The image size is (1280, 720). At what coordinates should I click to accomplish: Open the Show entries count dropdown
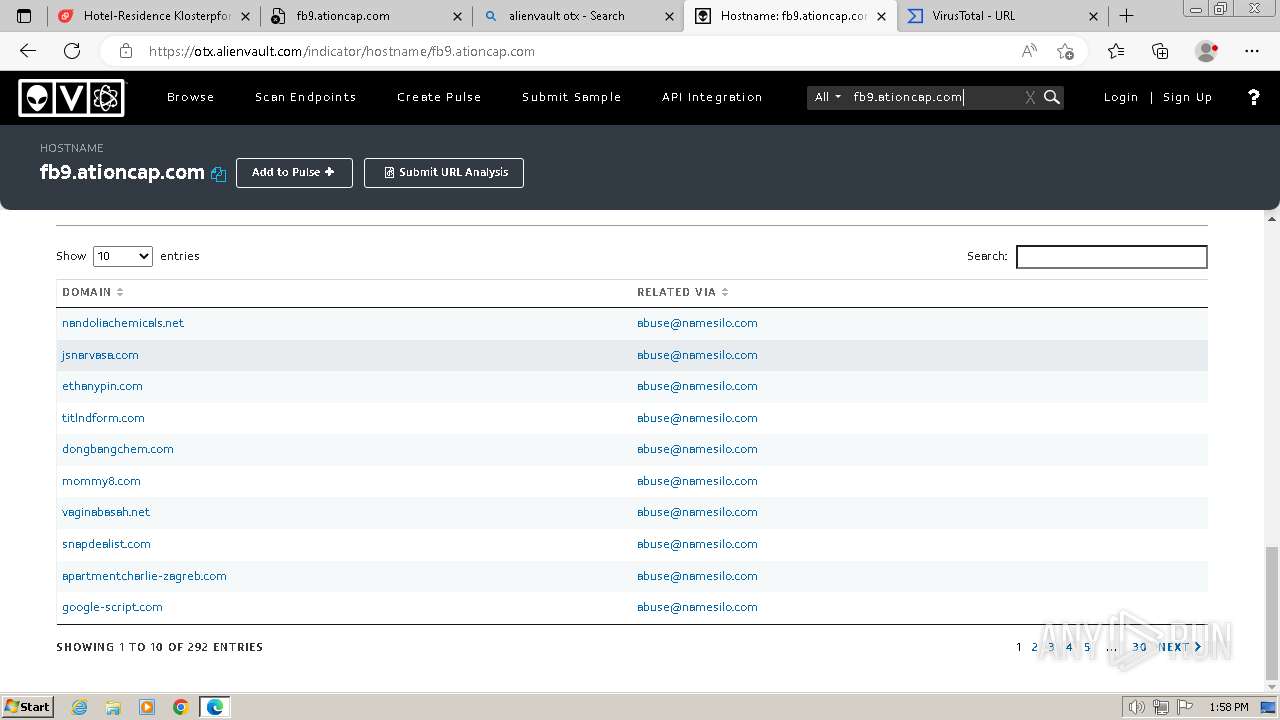pos(122,256)
